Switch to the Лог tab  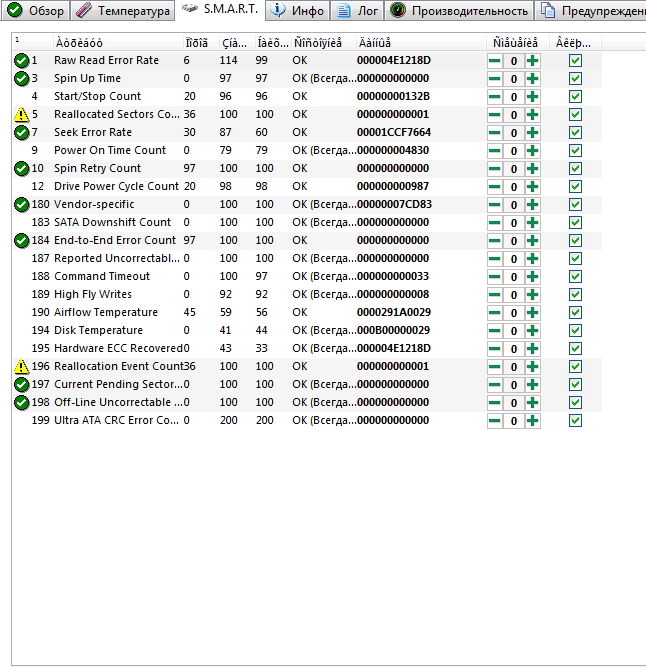tap(357, 10)
